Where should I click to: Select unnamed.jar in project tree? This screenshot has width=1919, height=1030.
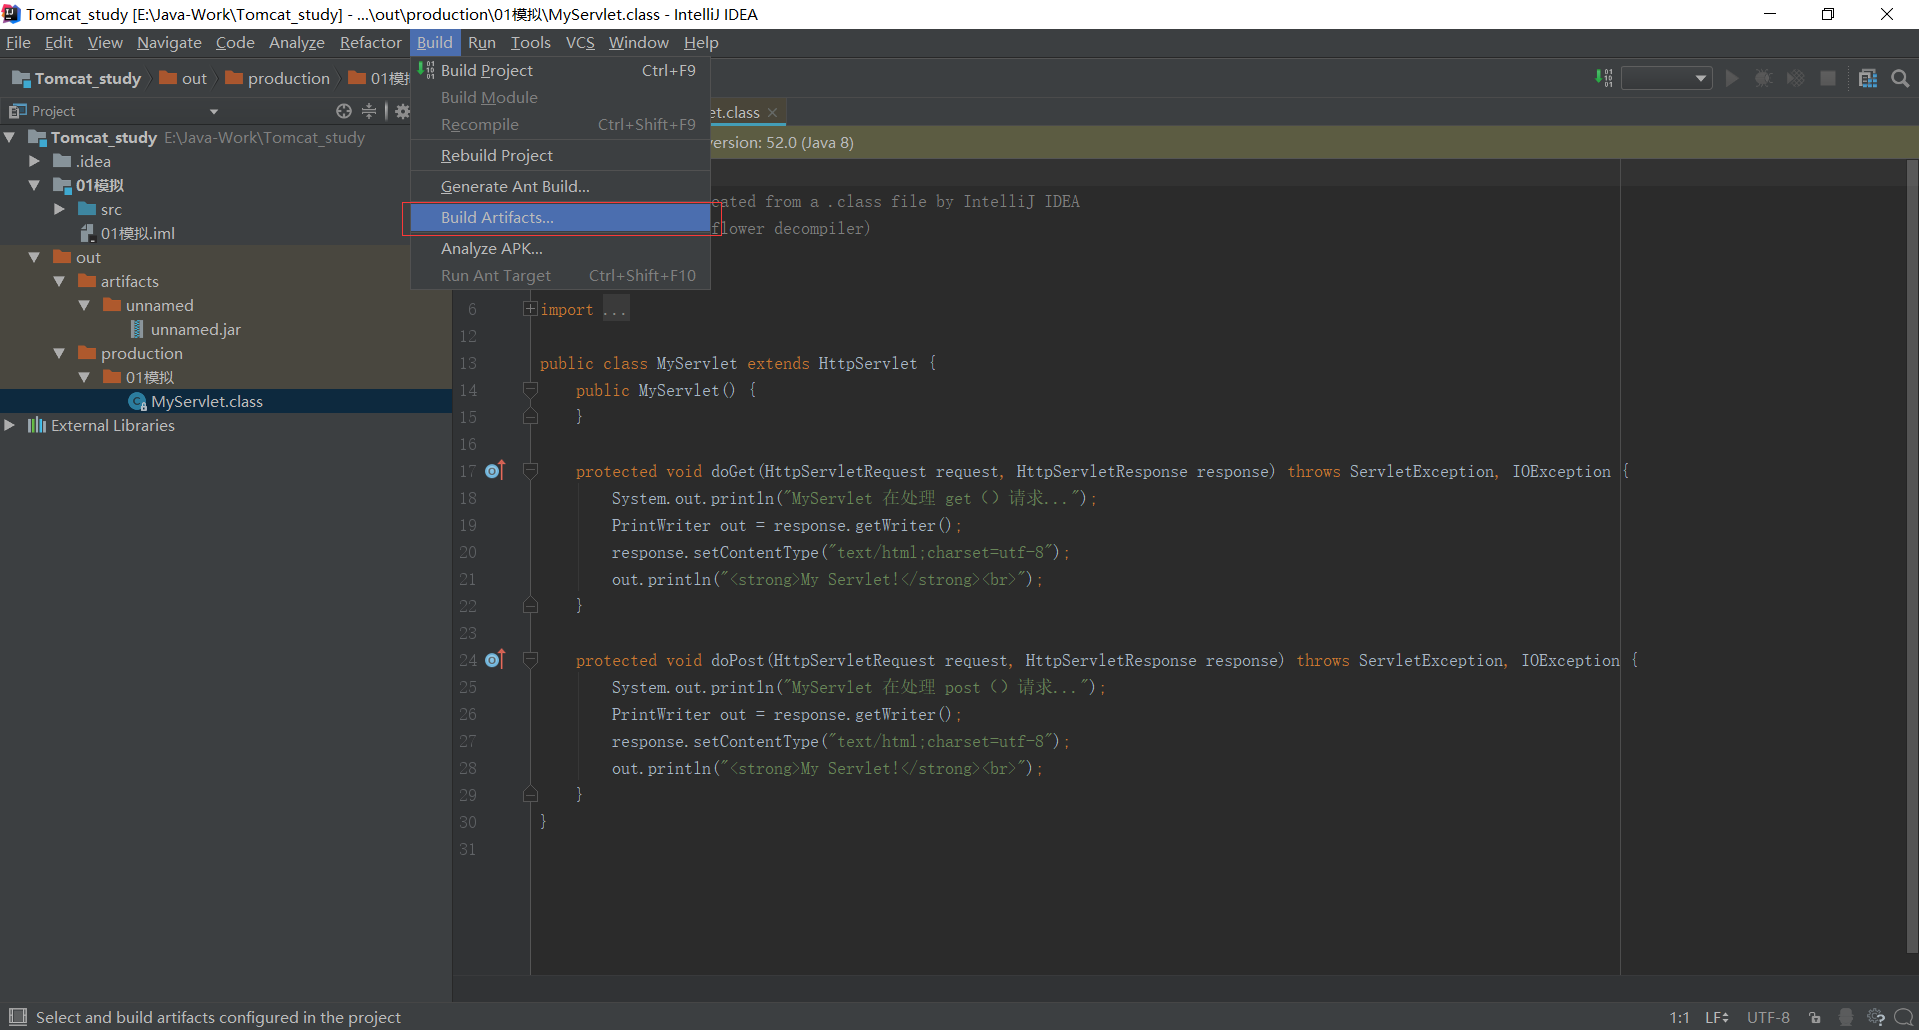(x=195, y=329)
